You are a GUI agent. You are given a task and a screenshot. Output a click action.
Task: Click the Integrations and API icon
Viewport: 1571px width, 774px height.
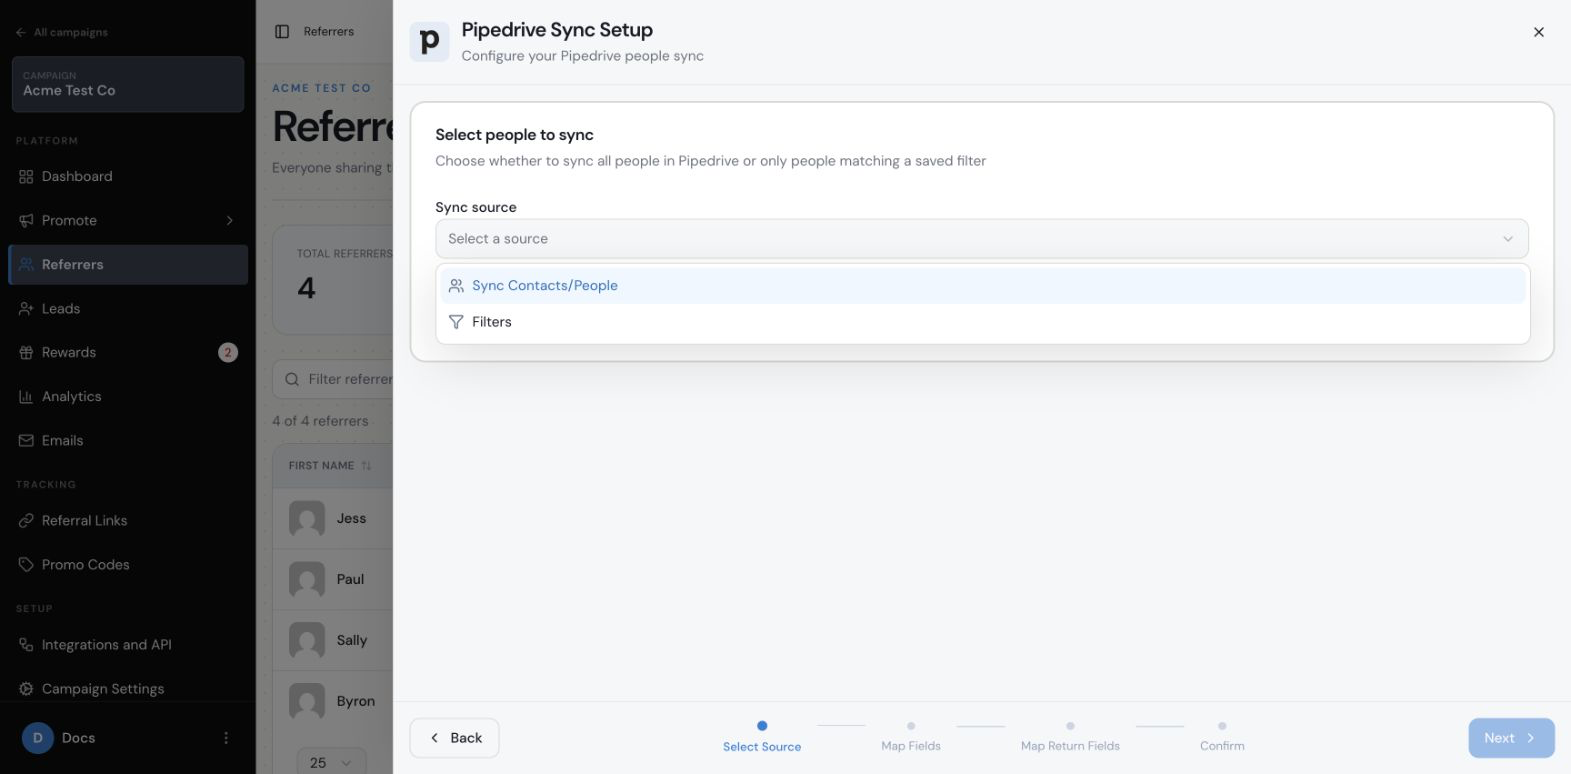click(26, 645)
